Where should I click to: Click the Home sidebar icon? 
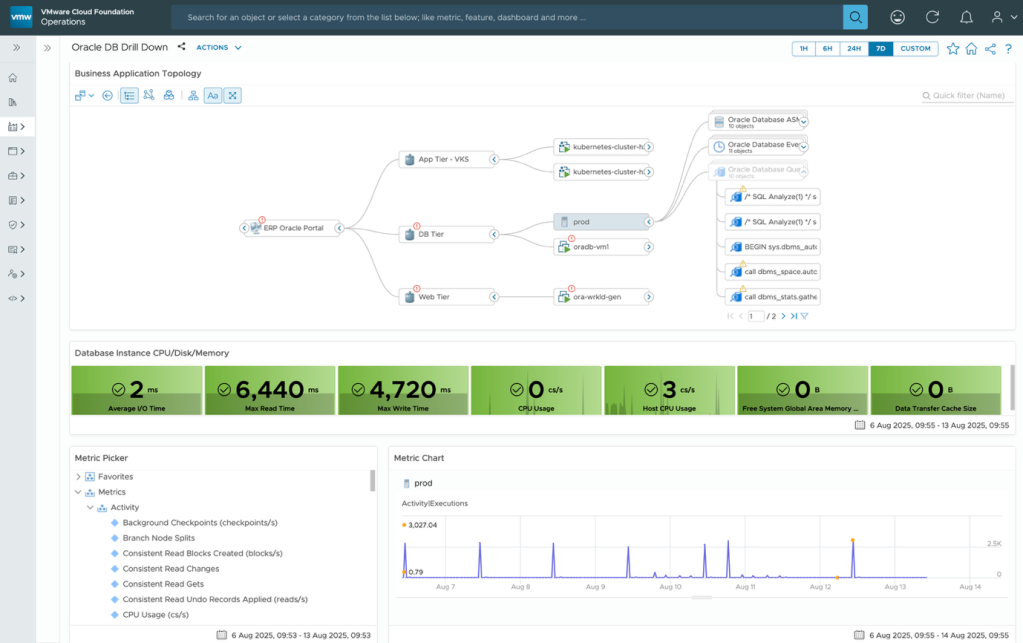click(x=13, y=78)
